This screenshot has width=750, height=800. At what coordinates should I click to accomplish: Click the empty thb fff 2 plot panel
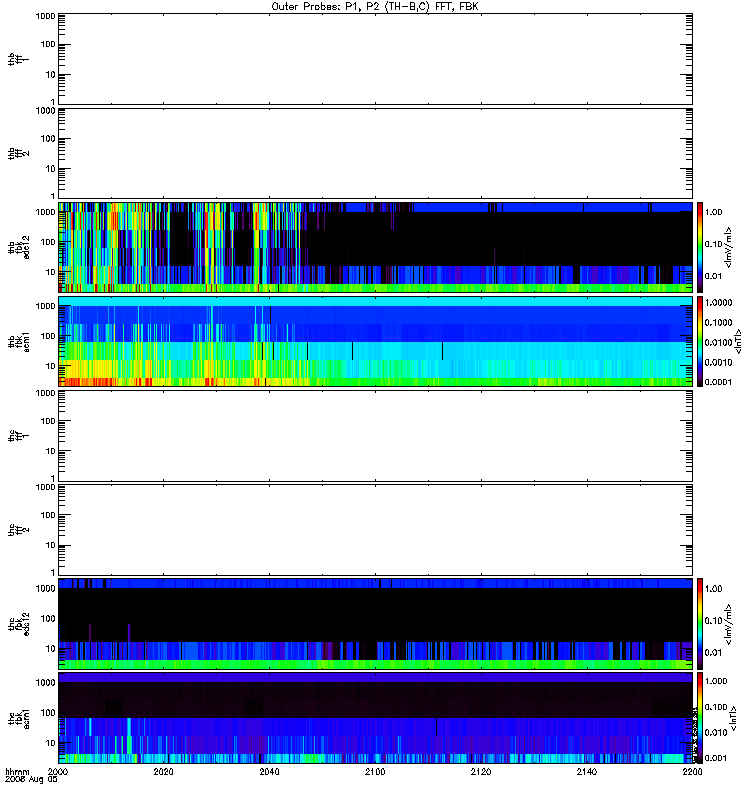coord(375,154)
